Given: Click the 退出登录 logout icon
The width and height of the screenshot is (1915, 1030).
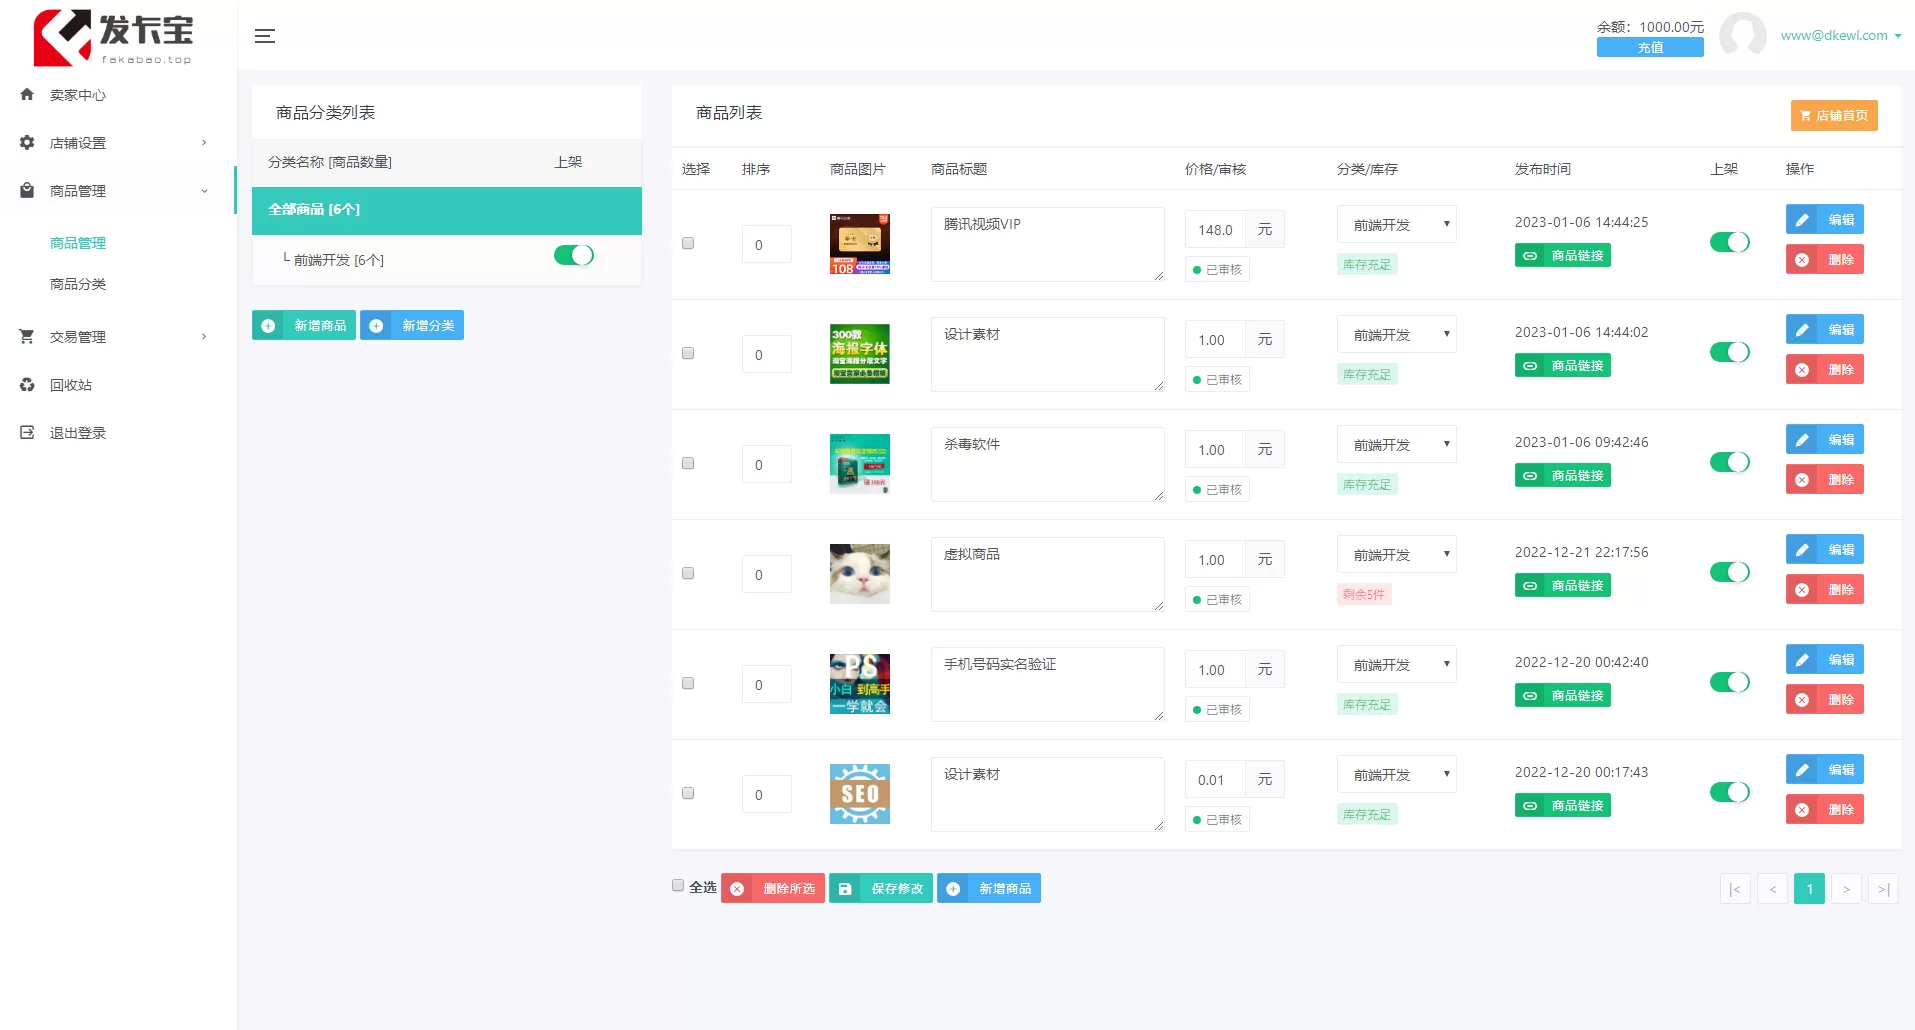Looking at the screenshot, I should pyautogui.click(x=26, y=432).
